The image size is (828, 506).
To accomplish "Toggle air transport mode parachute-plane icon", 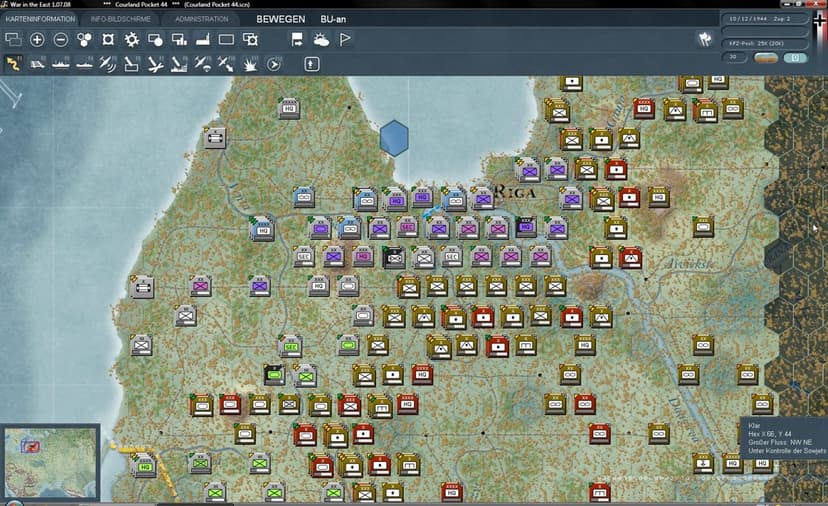I will tap(203, 64).
